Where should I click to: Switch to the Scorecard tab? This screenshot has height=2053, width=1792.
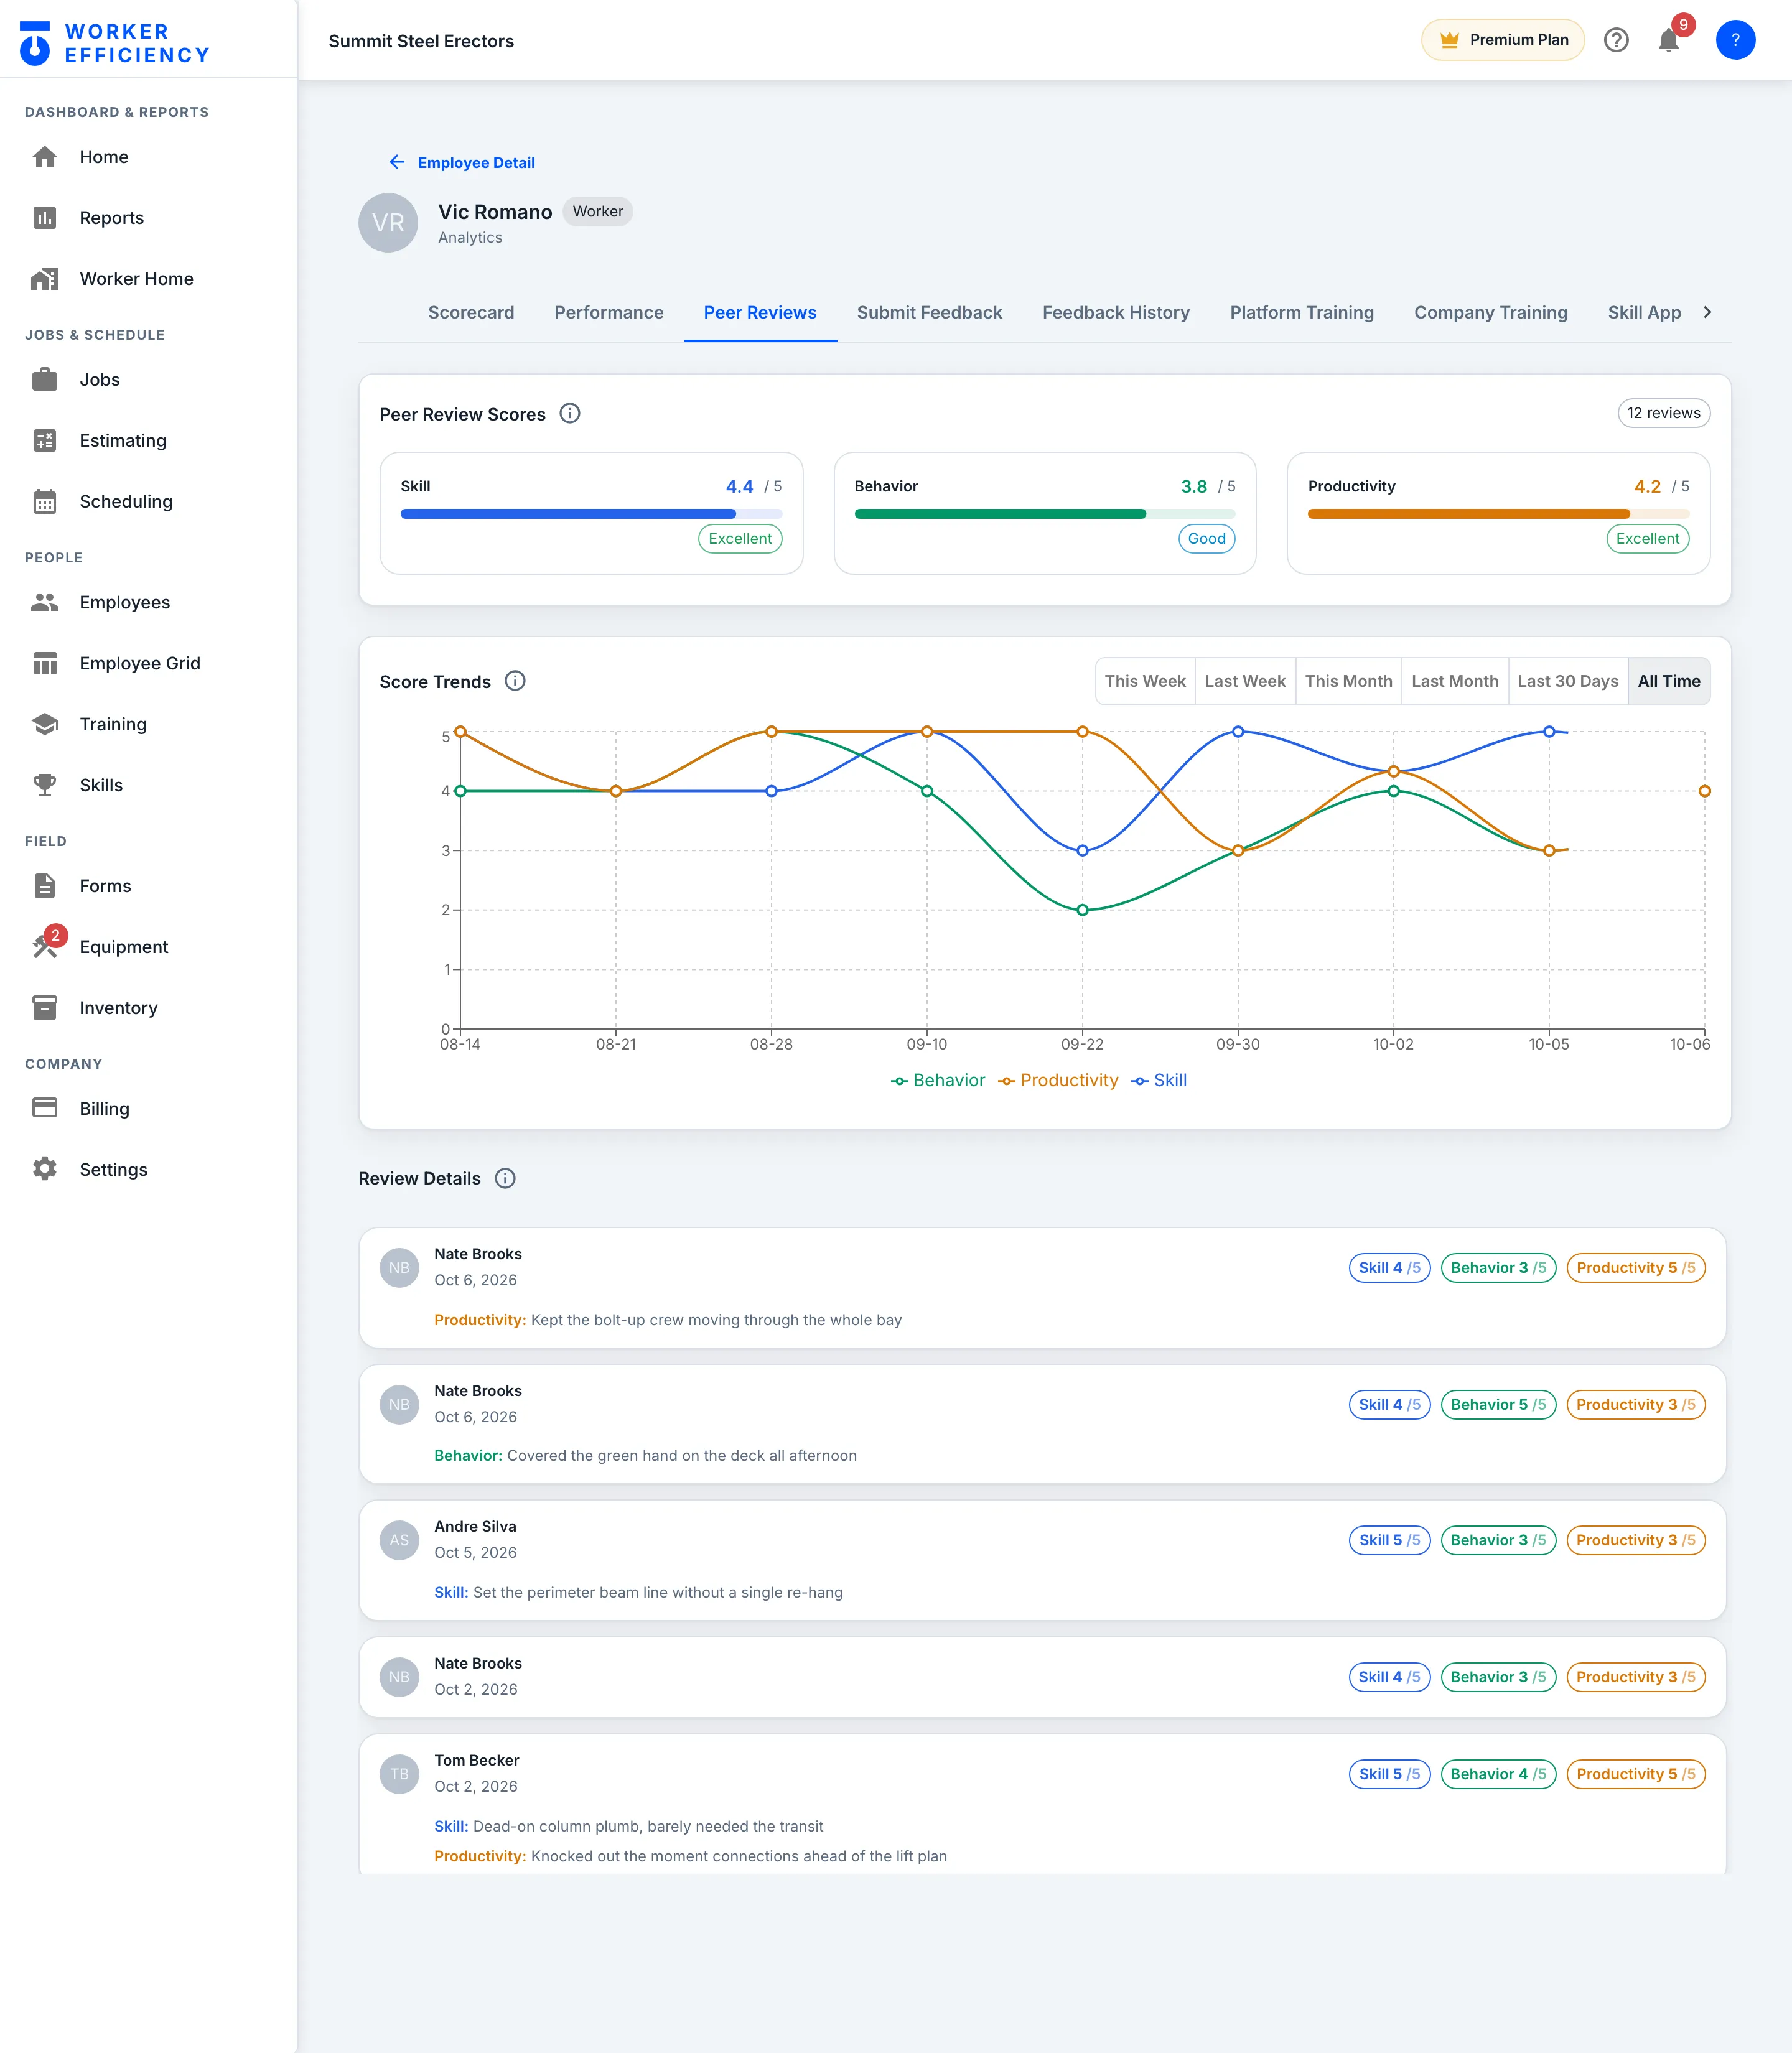[471, 313]
